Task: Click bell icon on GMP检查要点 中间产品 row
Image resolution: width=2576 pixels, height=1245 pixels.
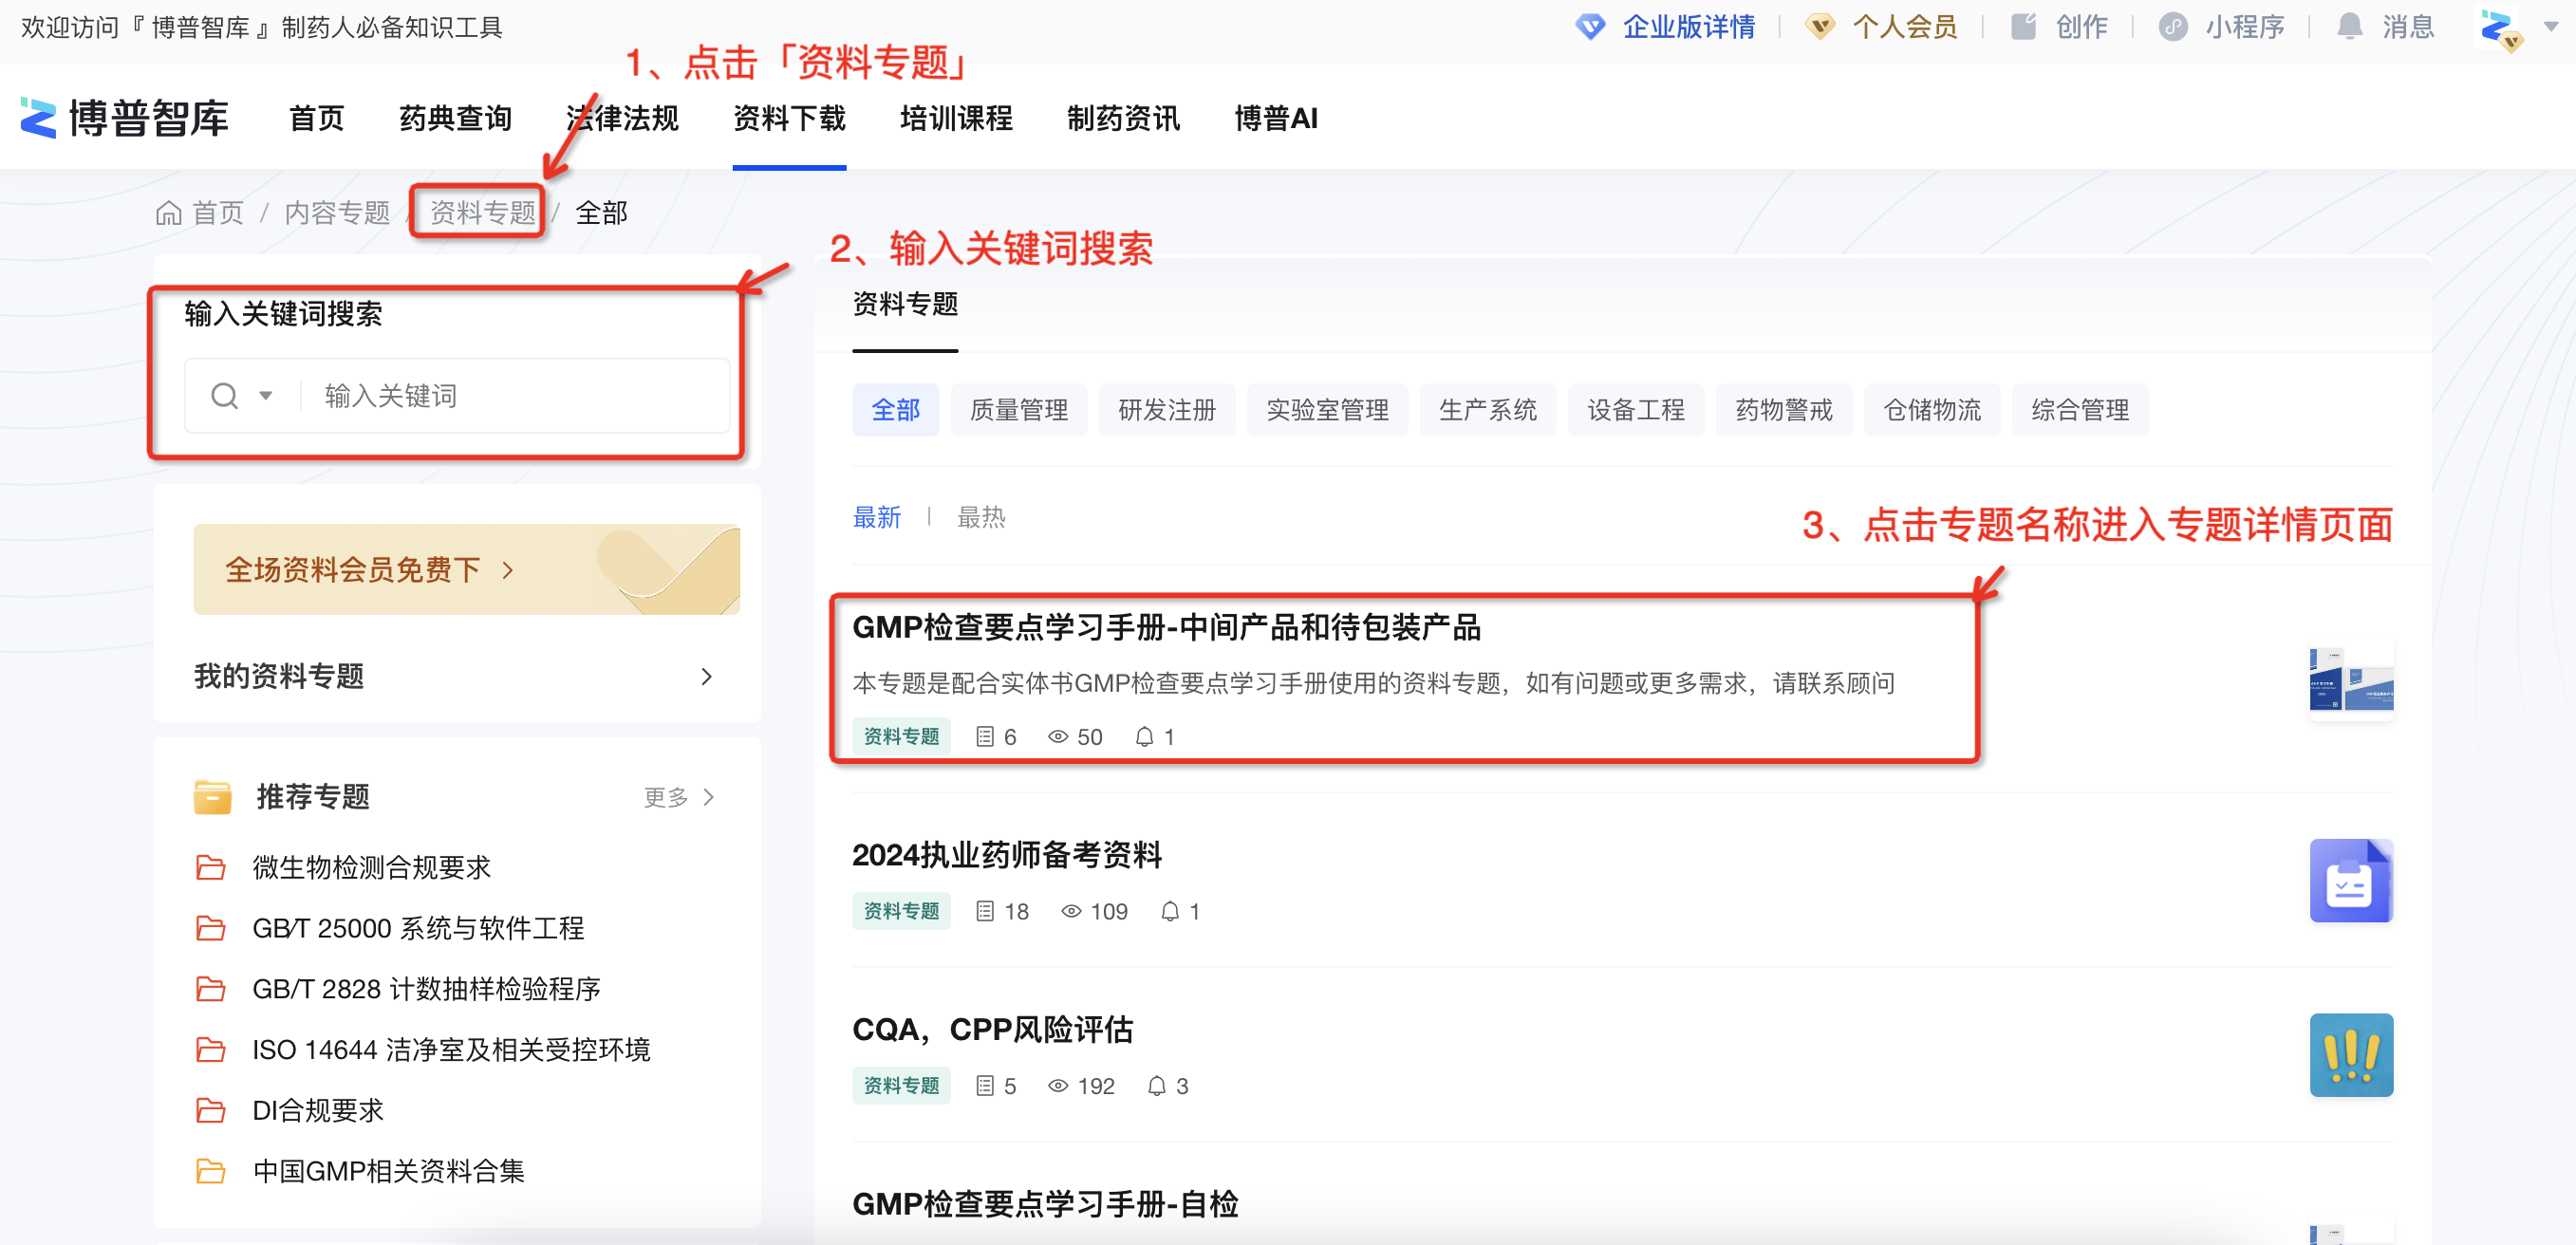Action: (x=1145, y=738)
